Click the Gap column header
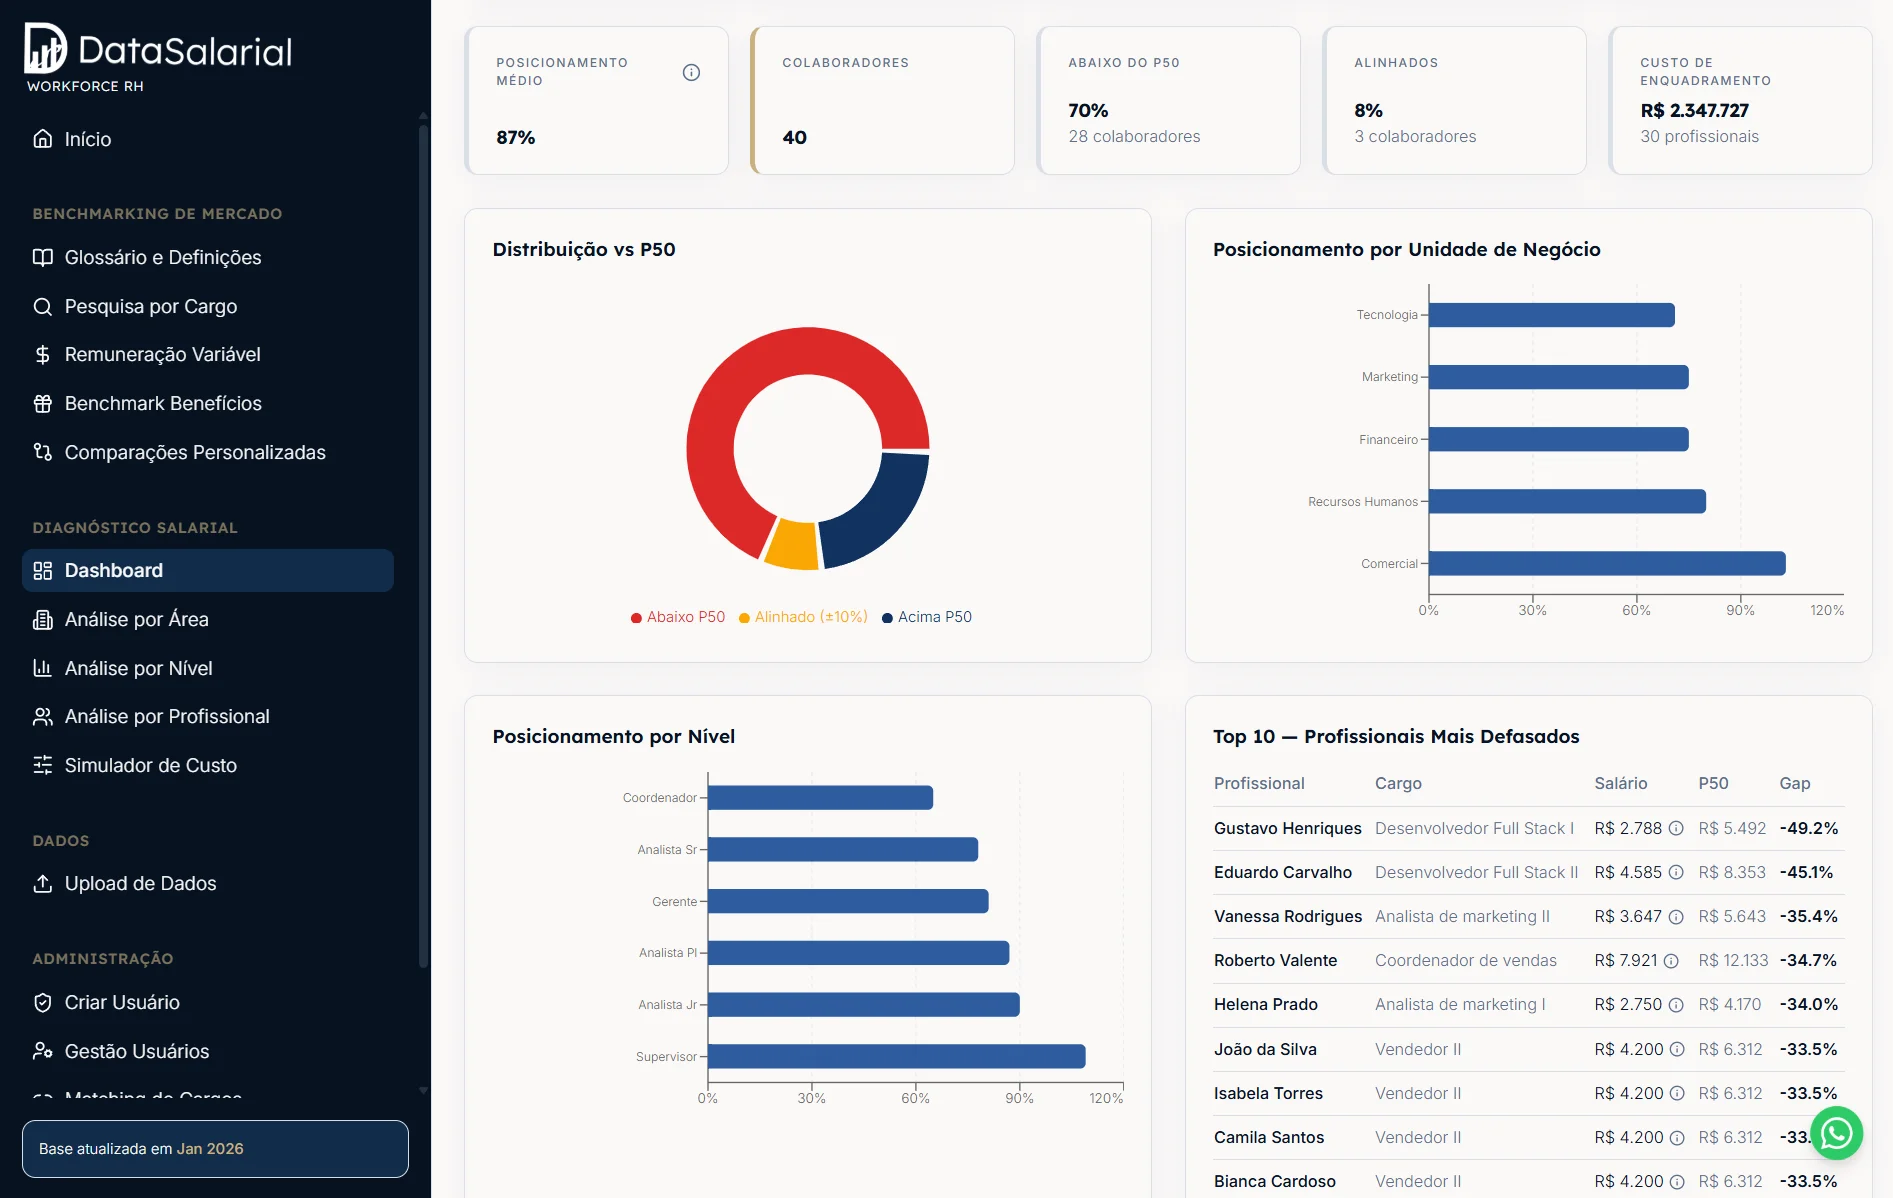The image size is (1893, 1198). (1795, 784)
